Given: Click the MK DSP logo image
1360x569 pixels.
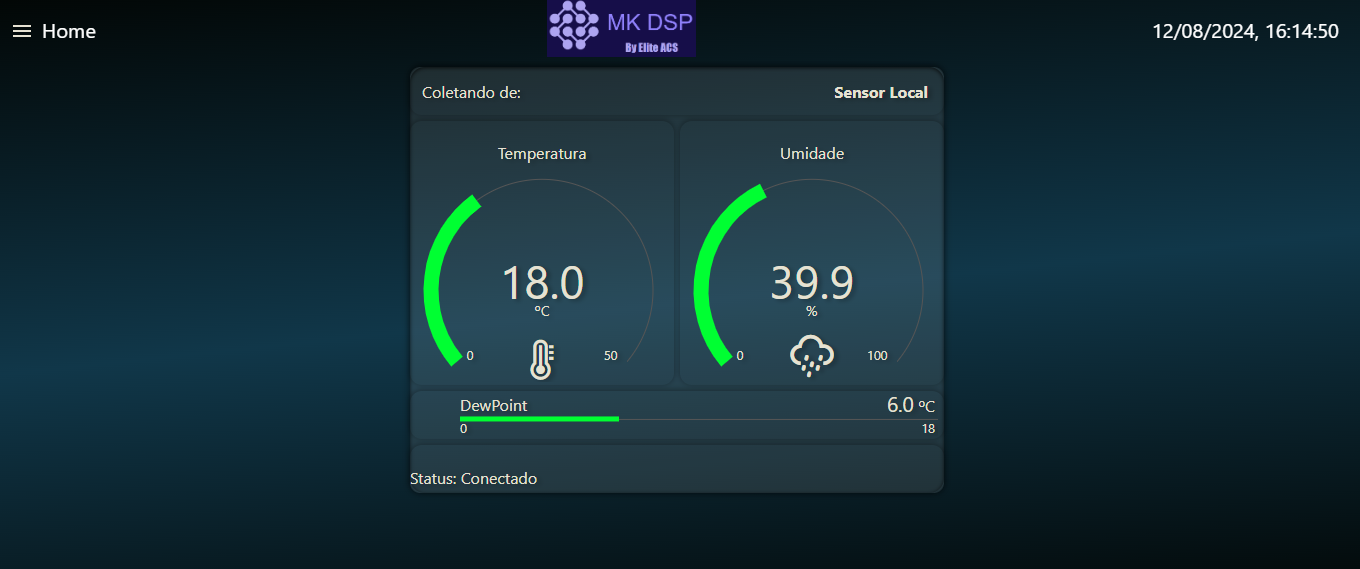Looking at the screenshot, I should coord(621,28).
